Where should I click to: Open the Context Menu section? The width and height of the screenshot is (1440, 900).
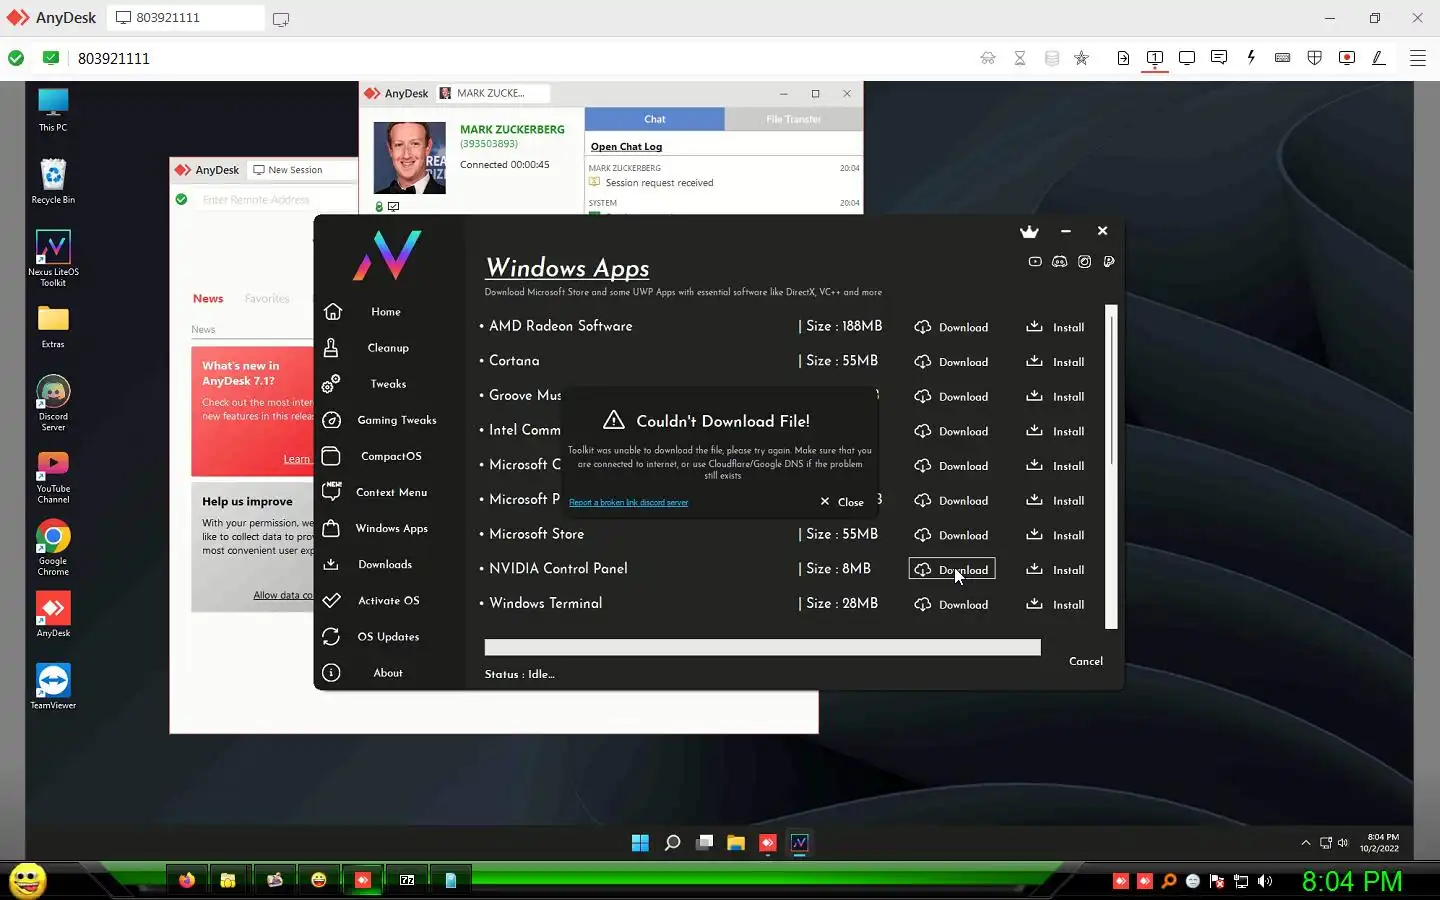pos(390,492)
